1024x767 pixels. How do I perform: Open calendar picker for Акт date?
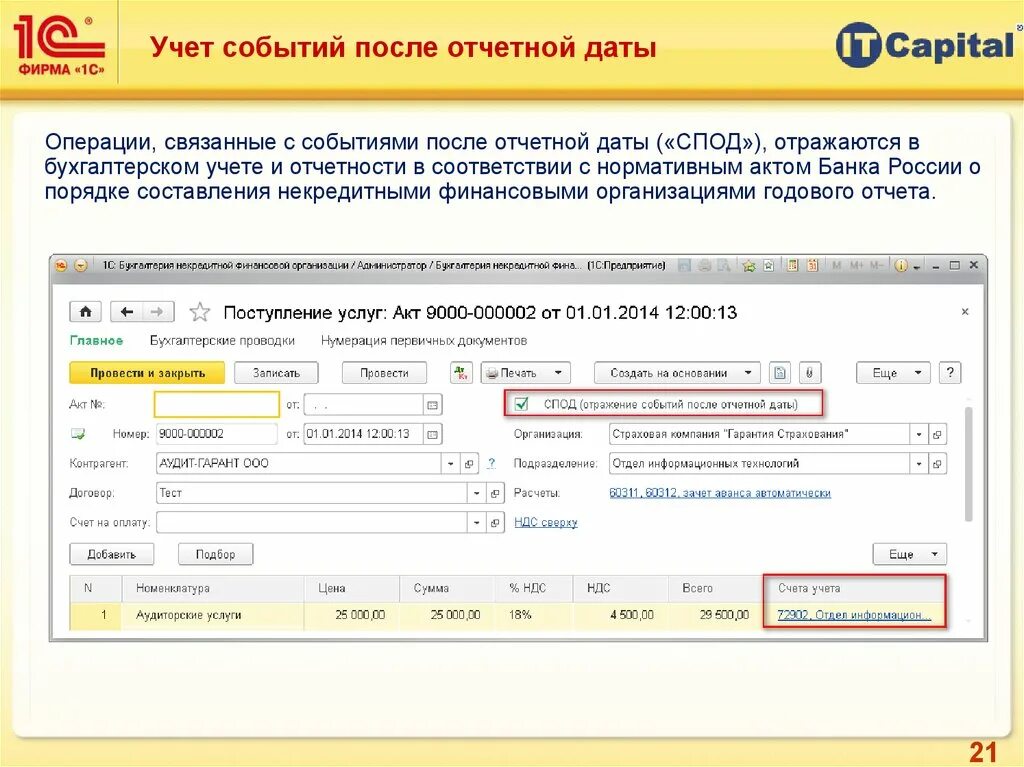pos(432,405)
